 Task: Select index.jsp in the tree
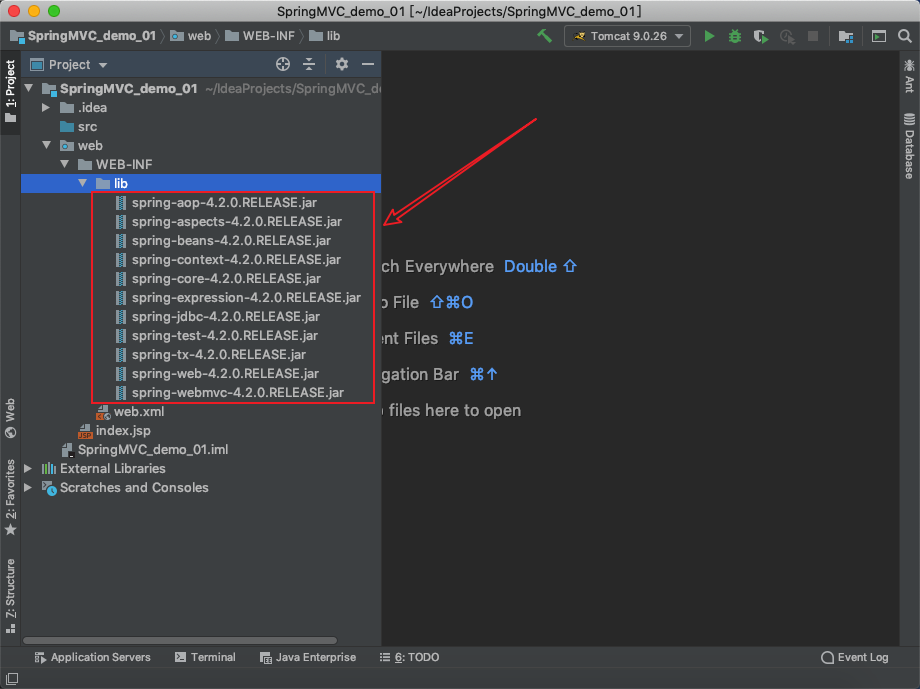pos(114,430)
